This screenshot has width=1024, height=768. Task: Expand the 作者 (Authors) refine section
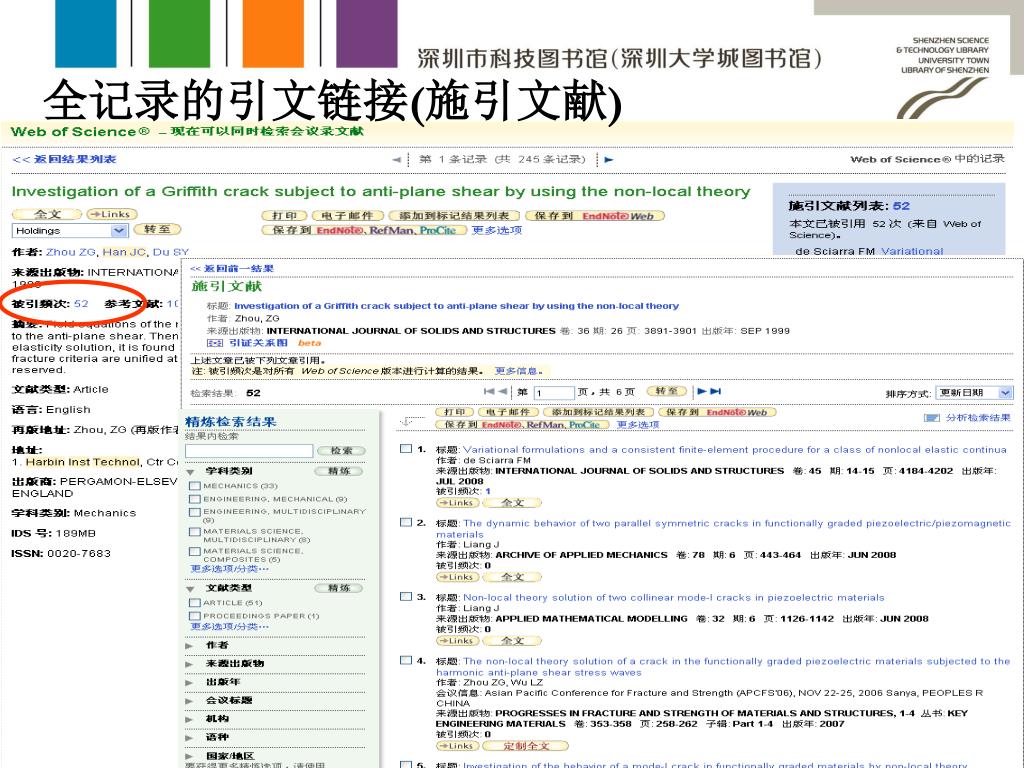pos(190,646)
